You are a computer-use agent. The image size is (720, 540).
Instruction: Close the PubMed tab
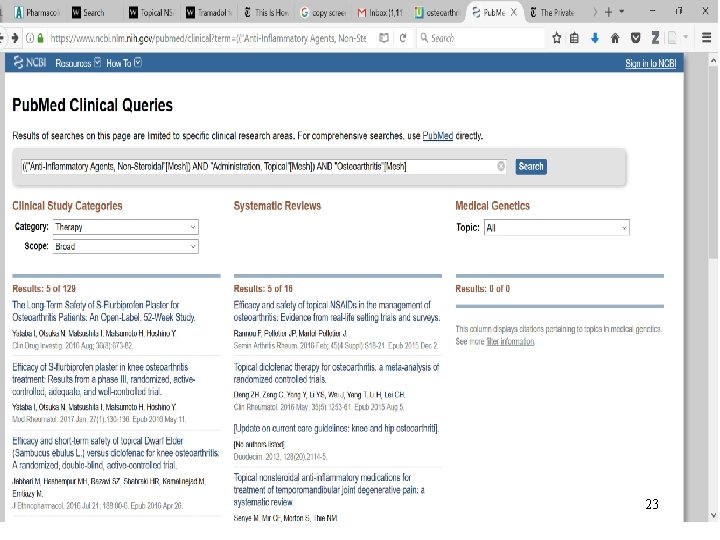tap(514, 12)
